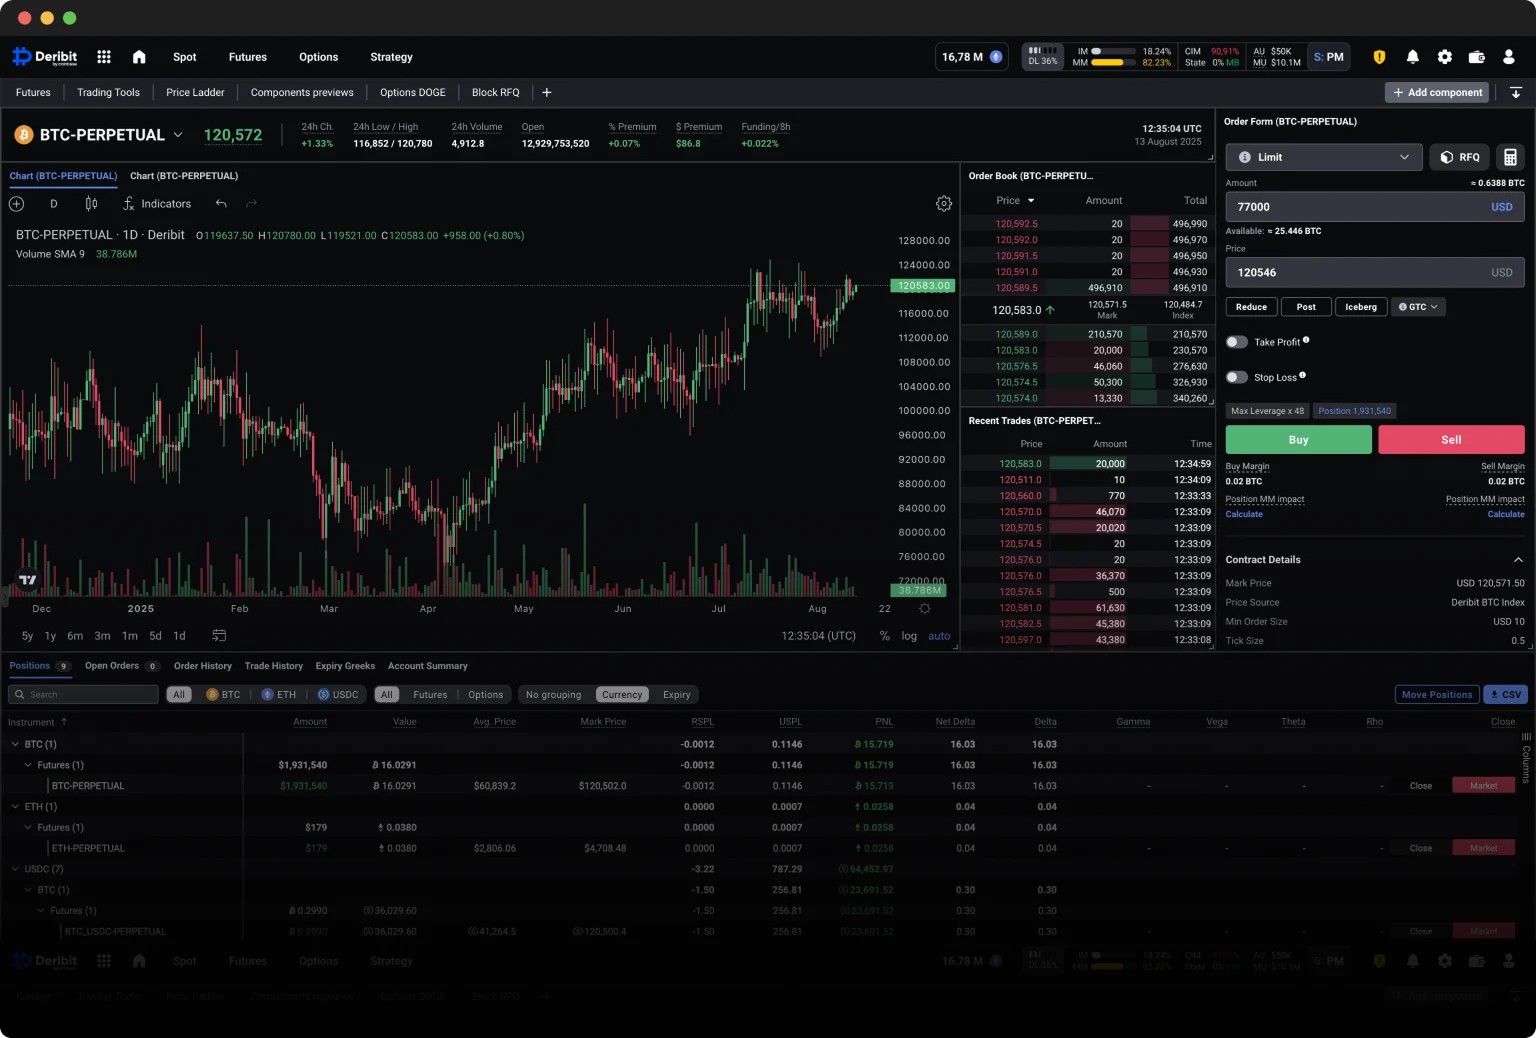The image size is (1536, 1038).
Task: Open chart date range calendar icon
Action: (219, 636)
